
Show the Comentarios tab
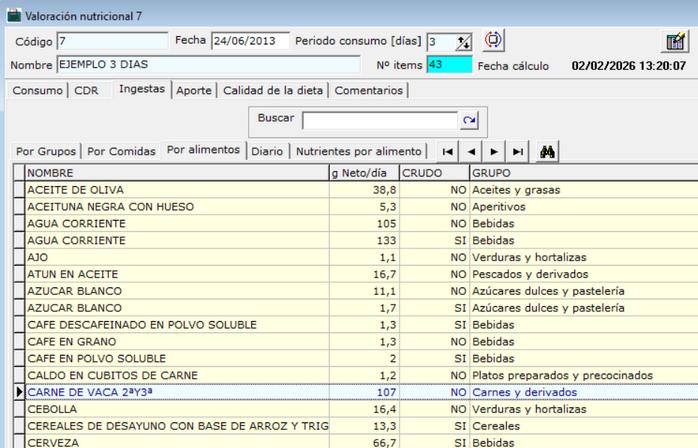point(369,90)
